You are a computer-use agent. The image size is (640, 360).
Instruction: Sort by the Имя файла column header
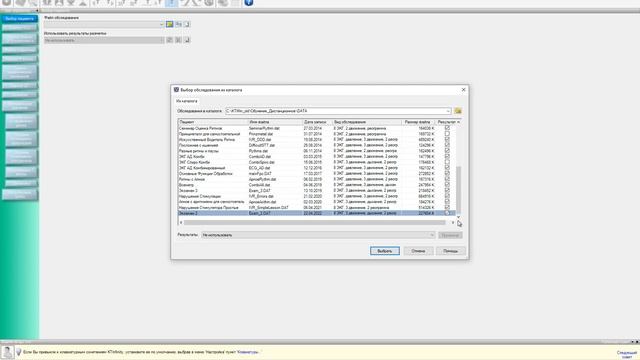click(276, 122)
